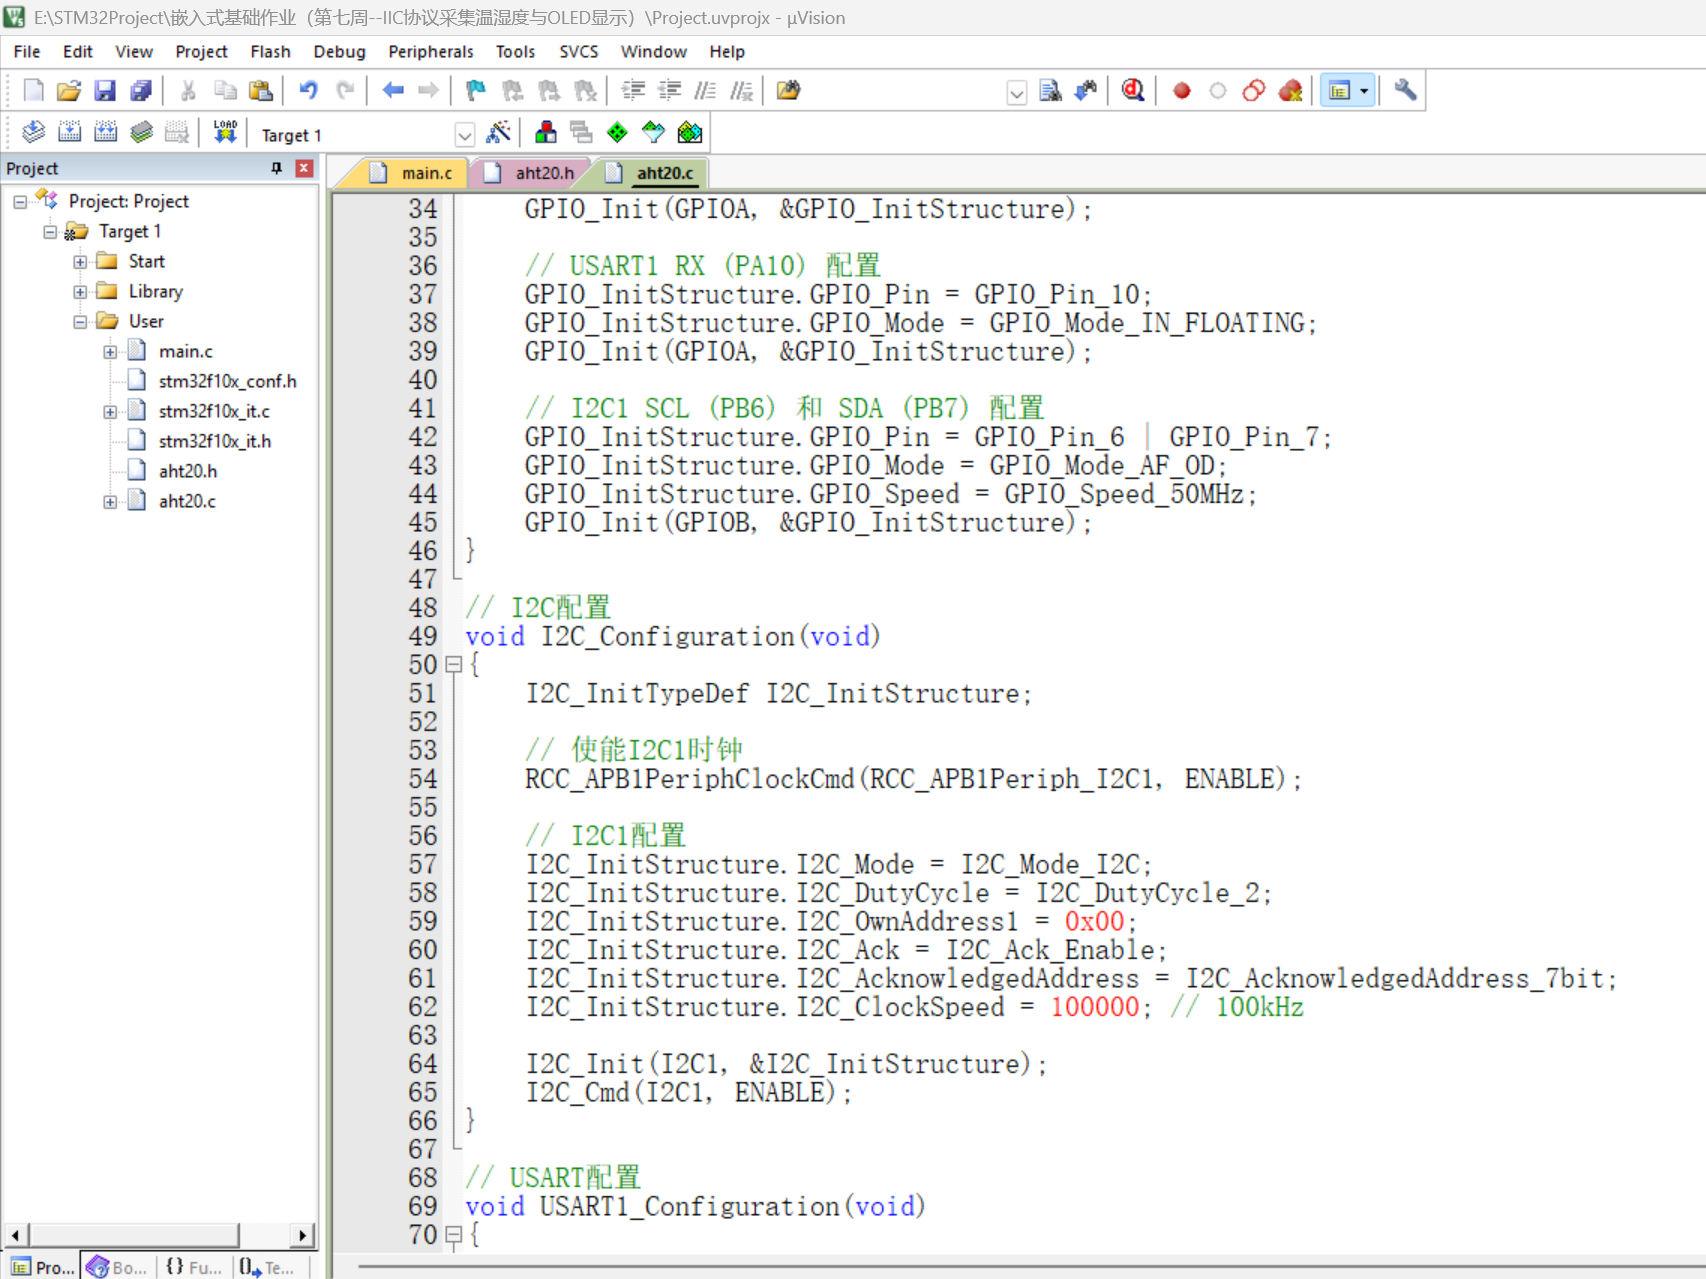Expand the Start folder
This screenshot has width=1706, height=1279.
(x=80, y=262)
